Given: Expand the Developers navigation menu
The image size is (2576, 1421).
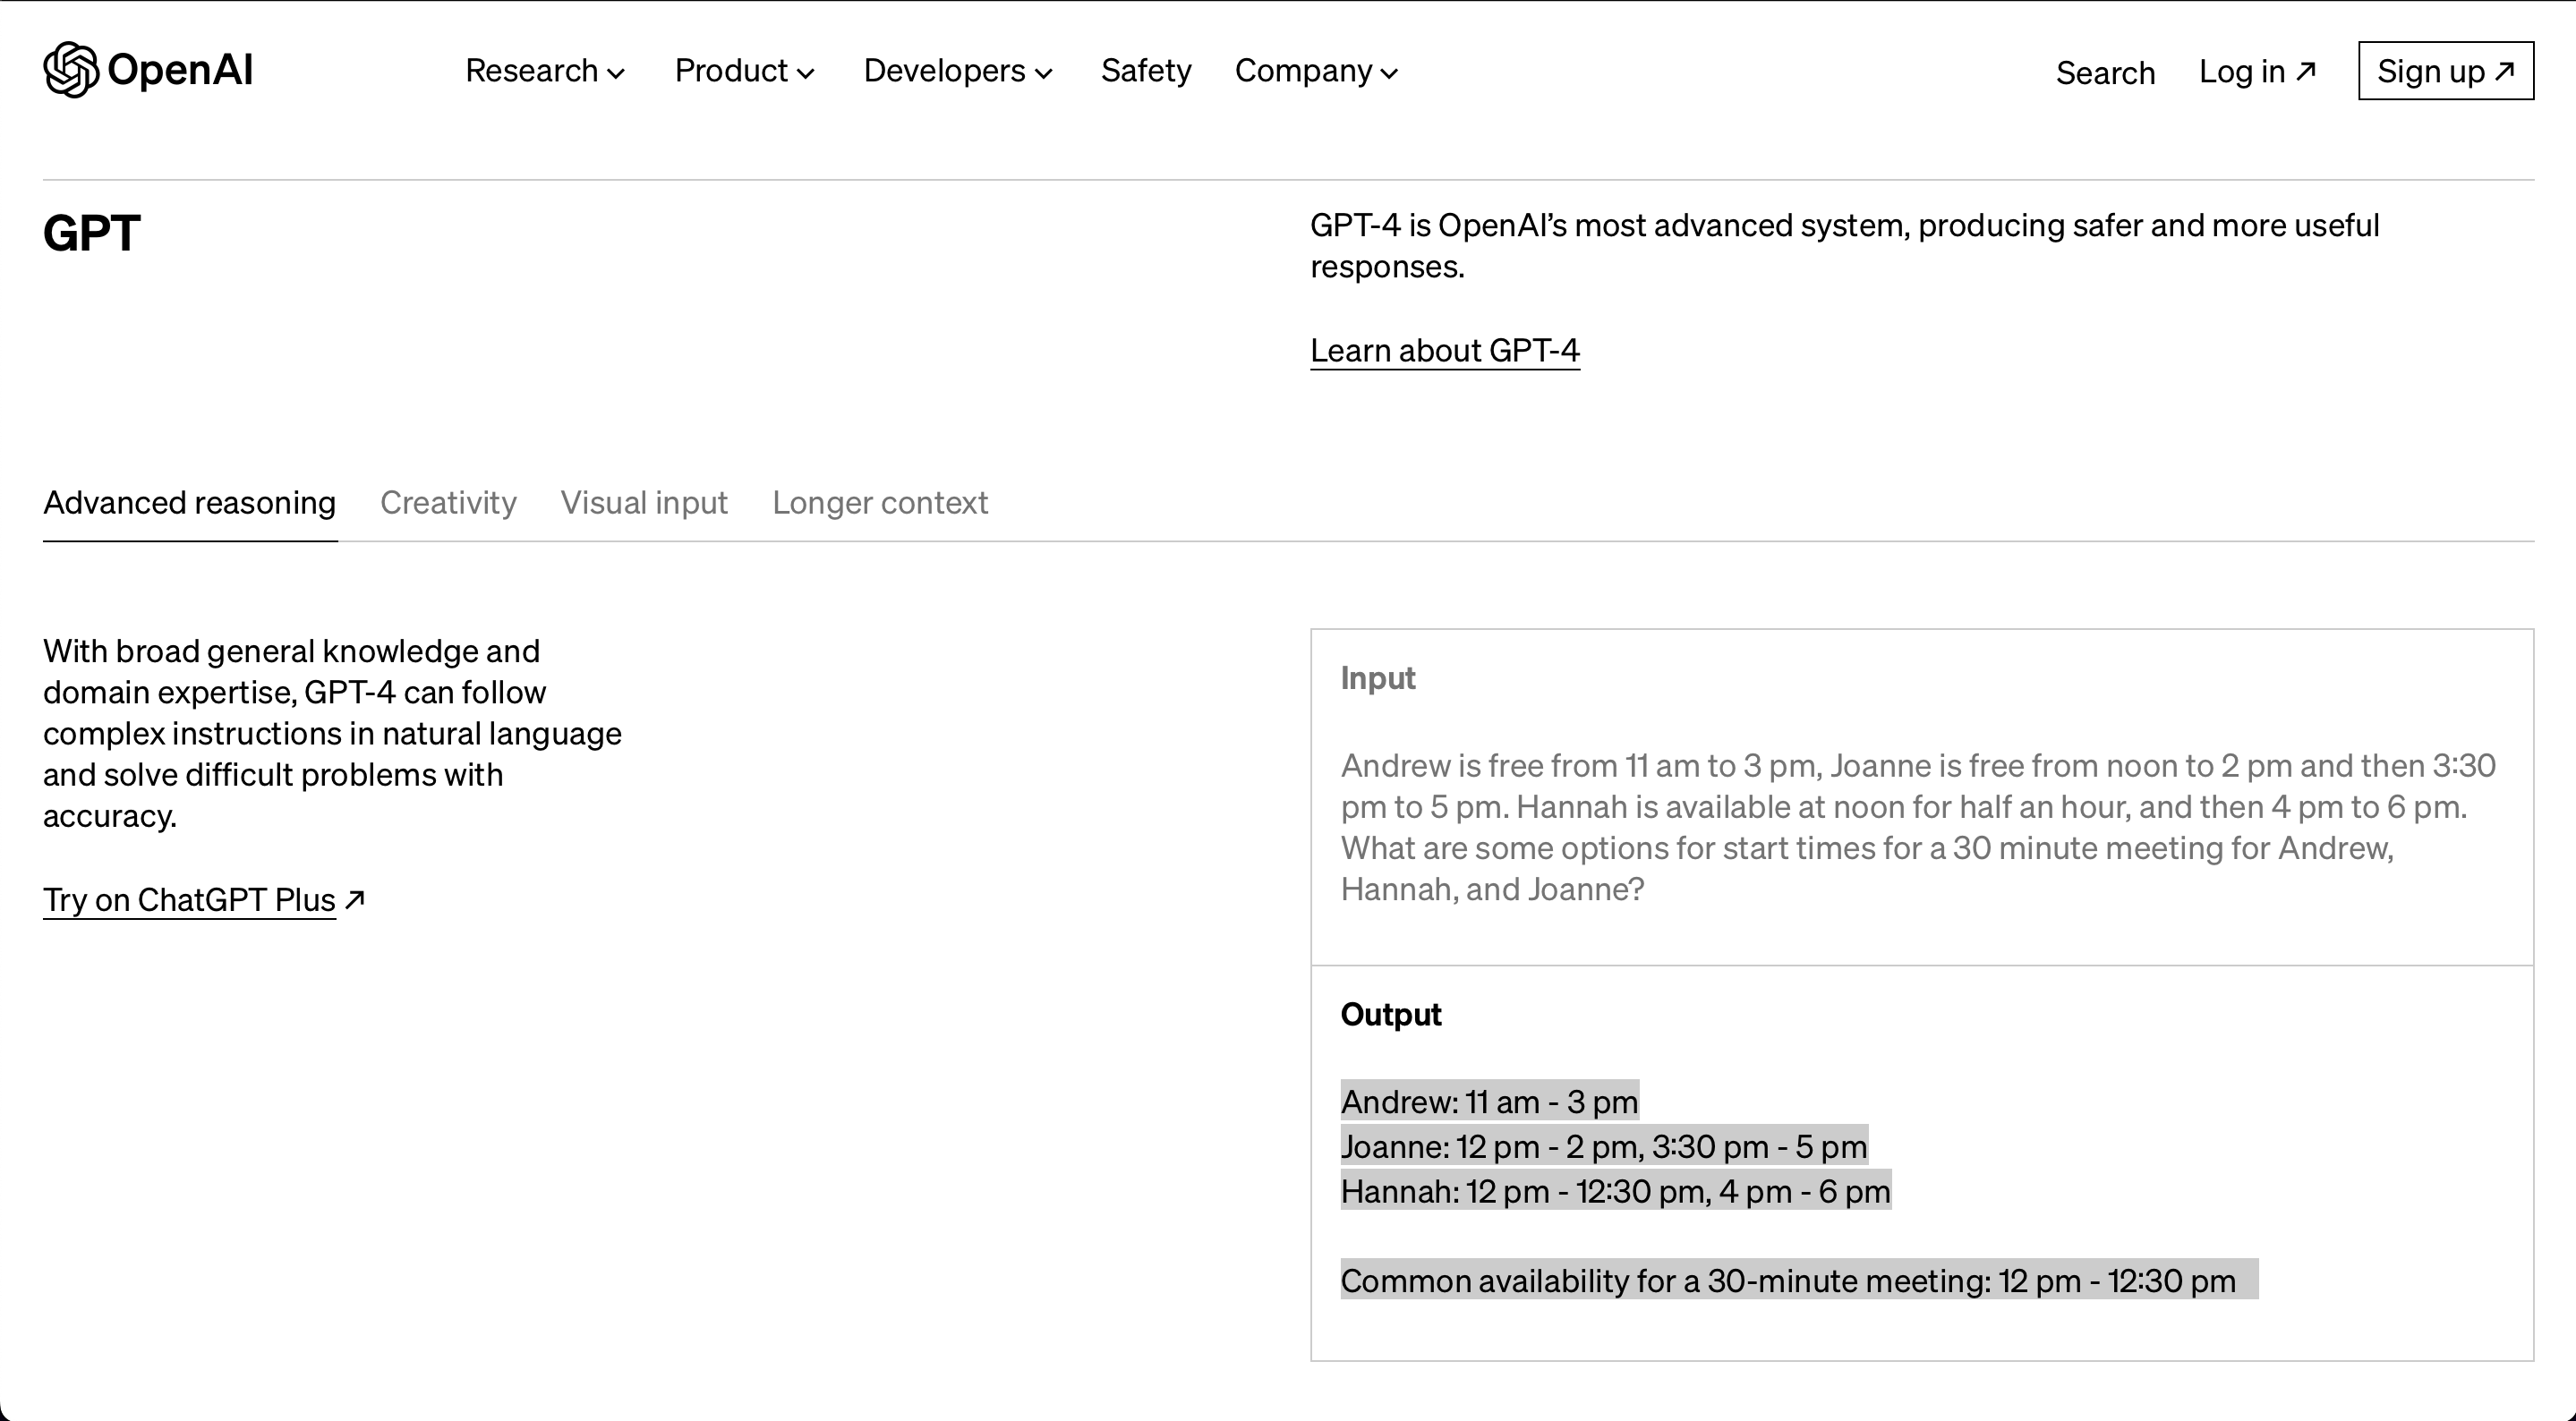Looking at the screenshot, I should (957, 71).
